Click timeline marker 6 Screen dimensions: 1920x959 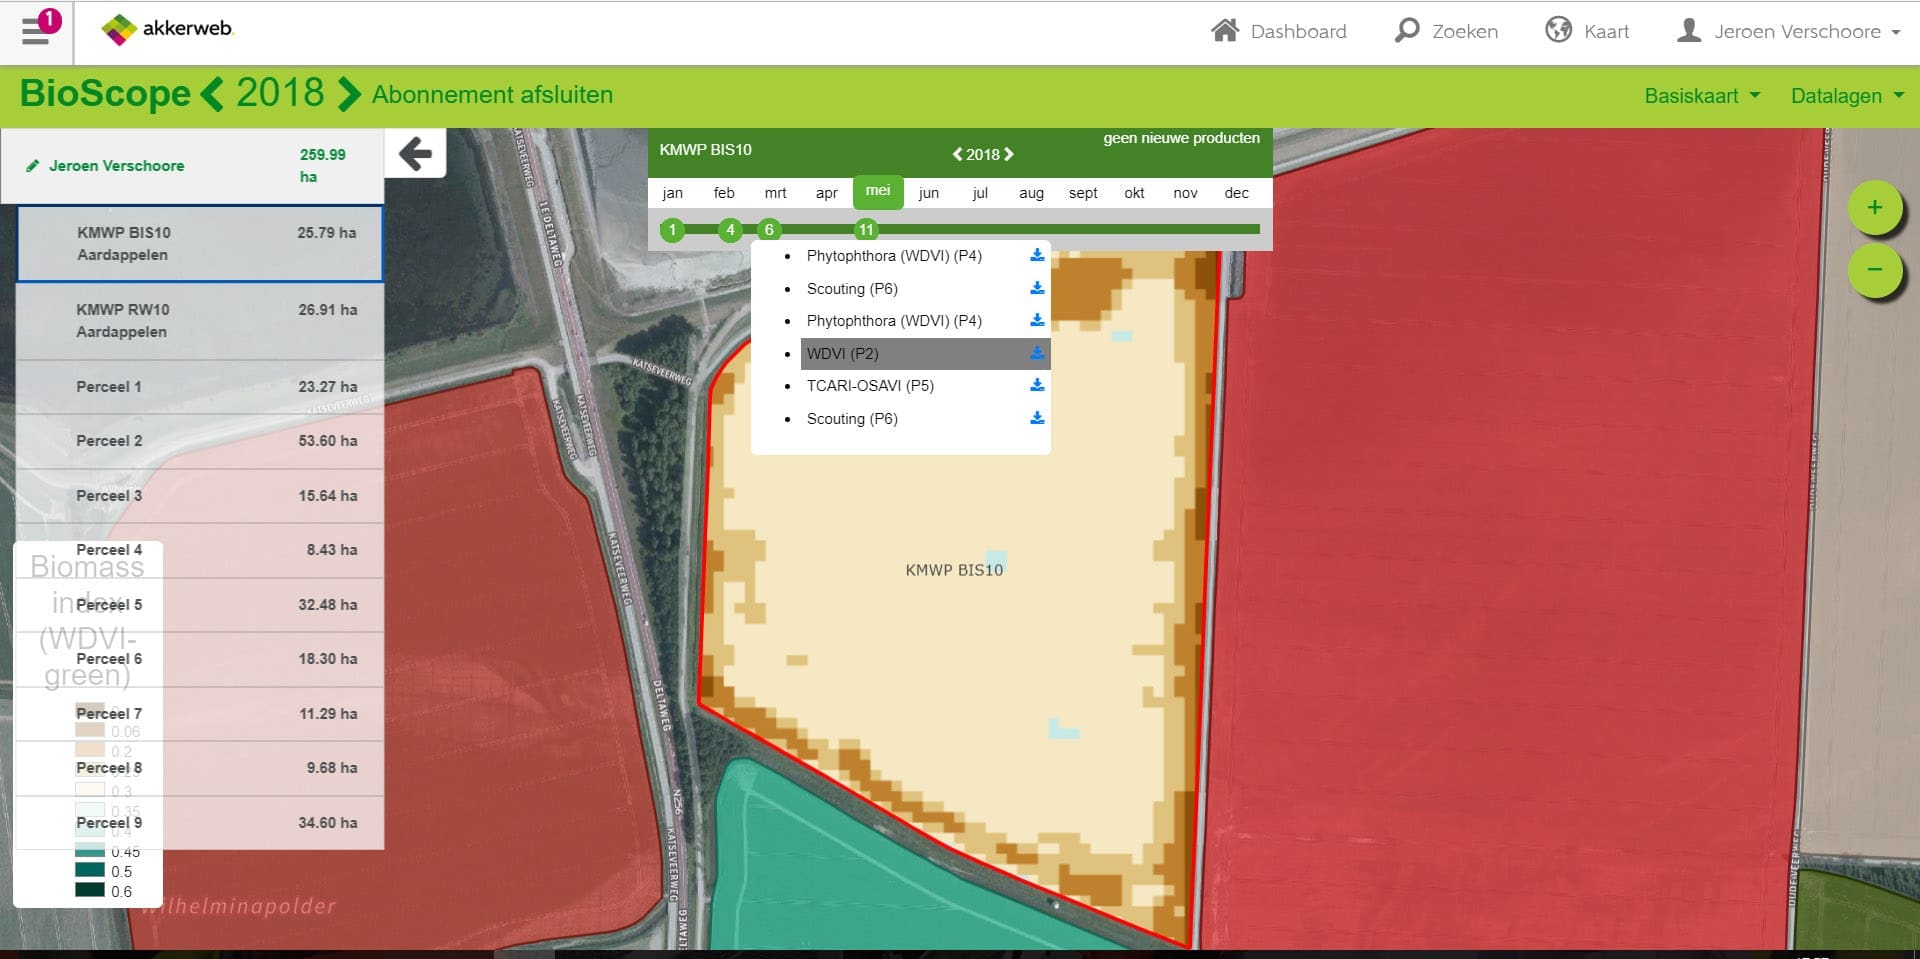point(769,230)
